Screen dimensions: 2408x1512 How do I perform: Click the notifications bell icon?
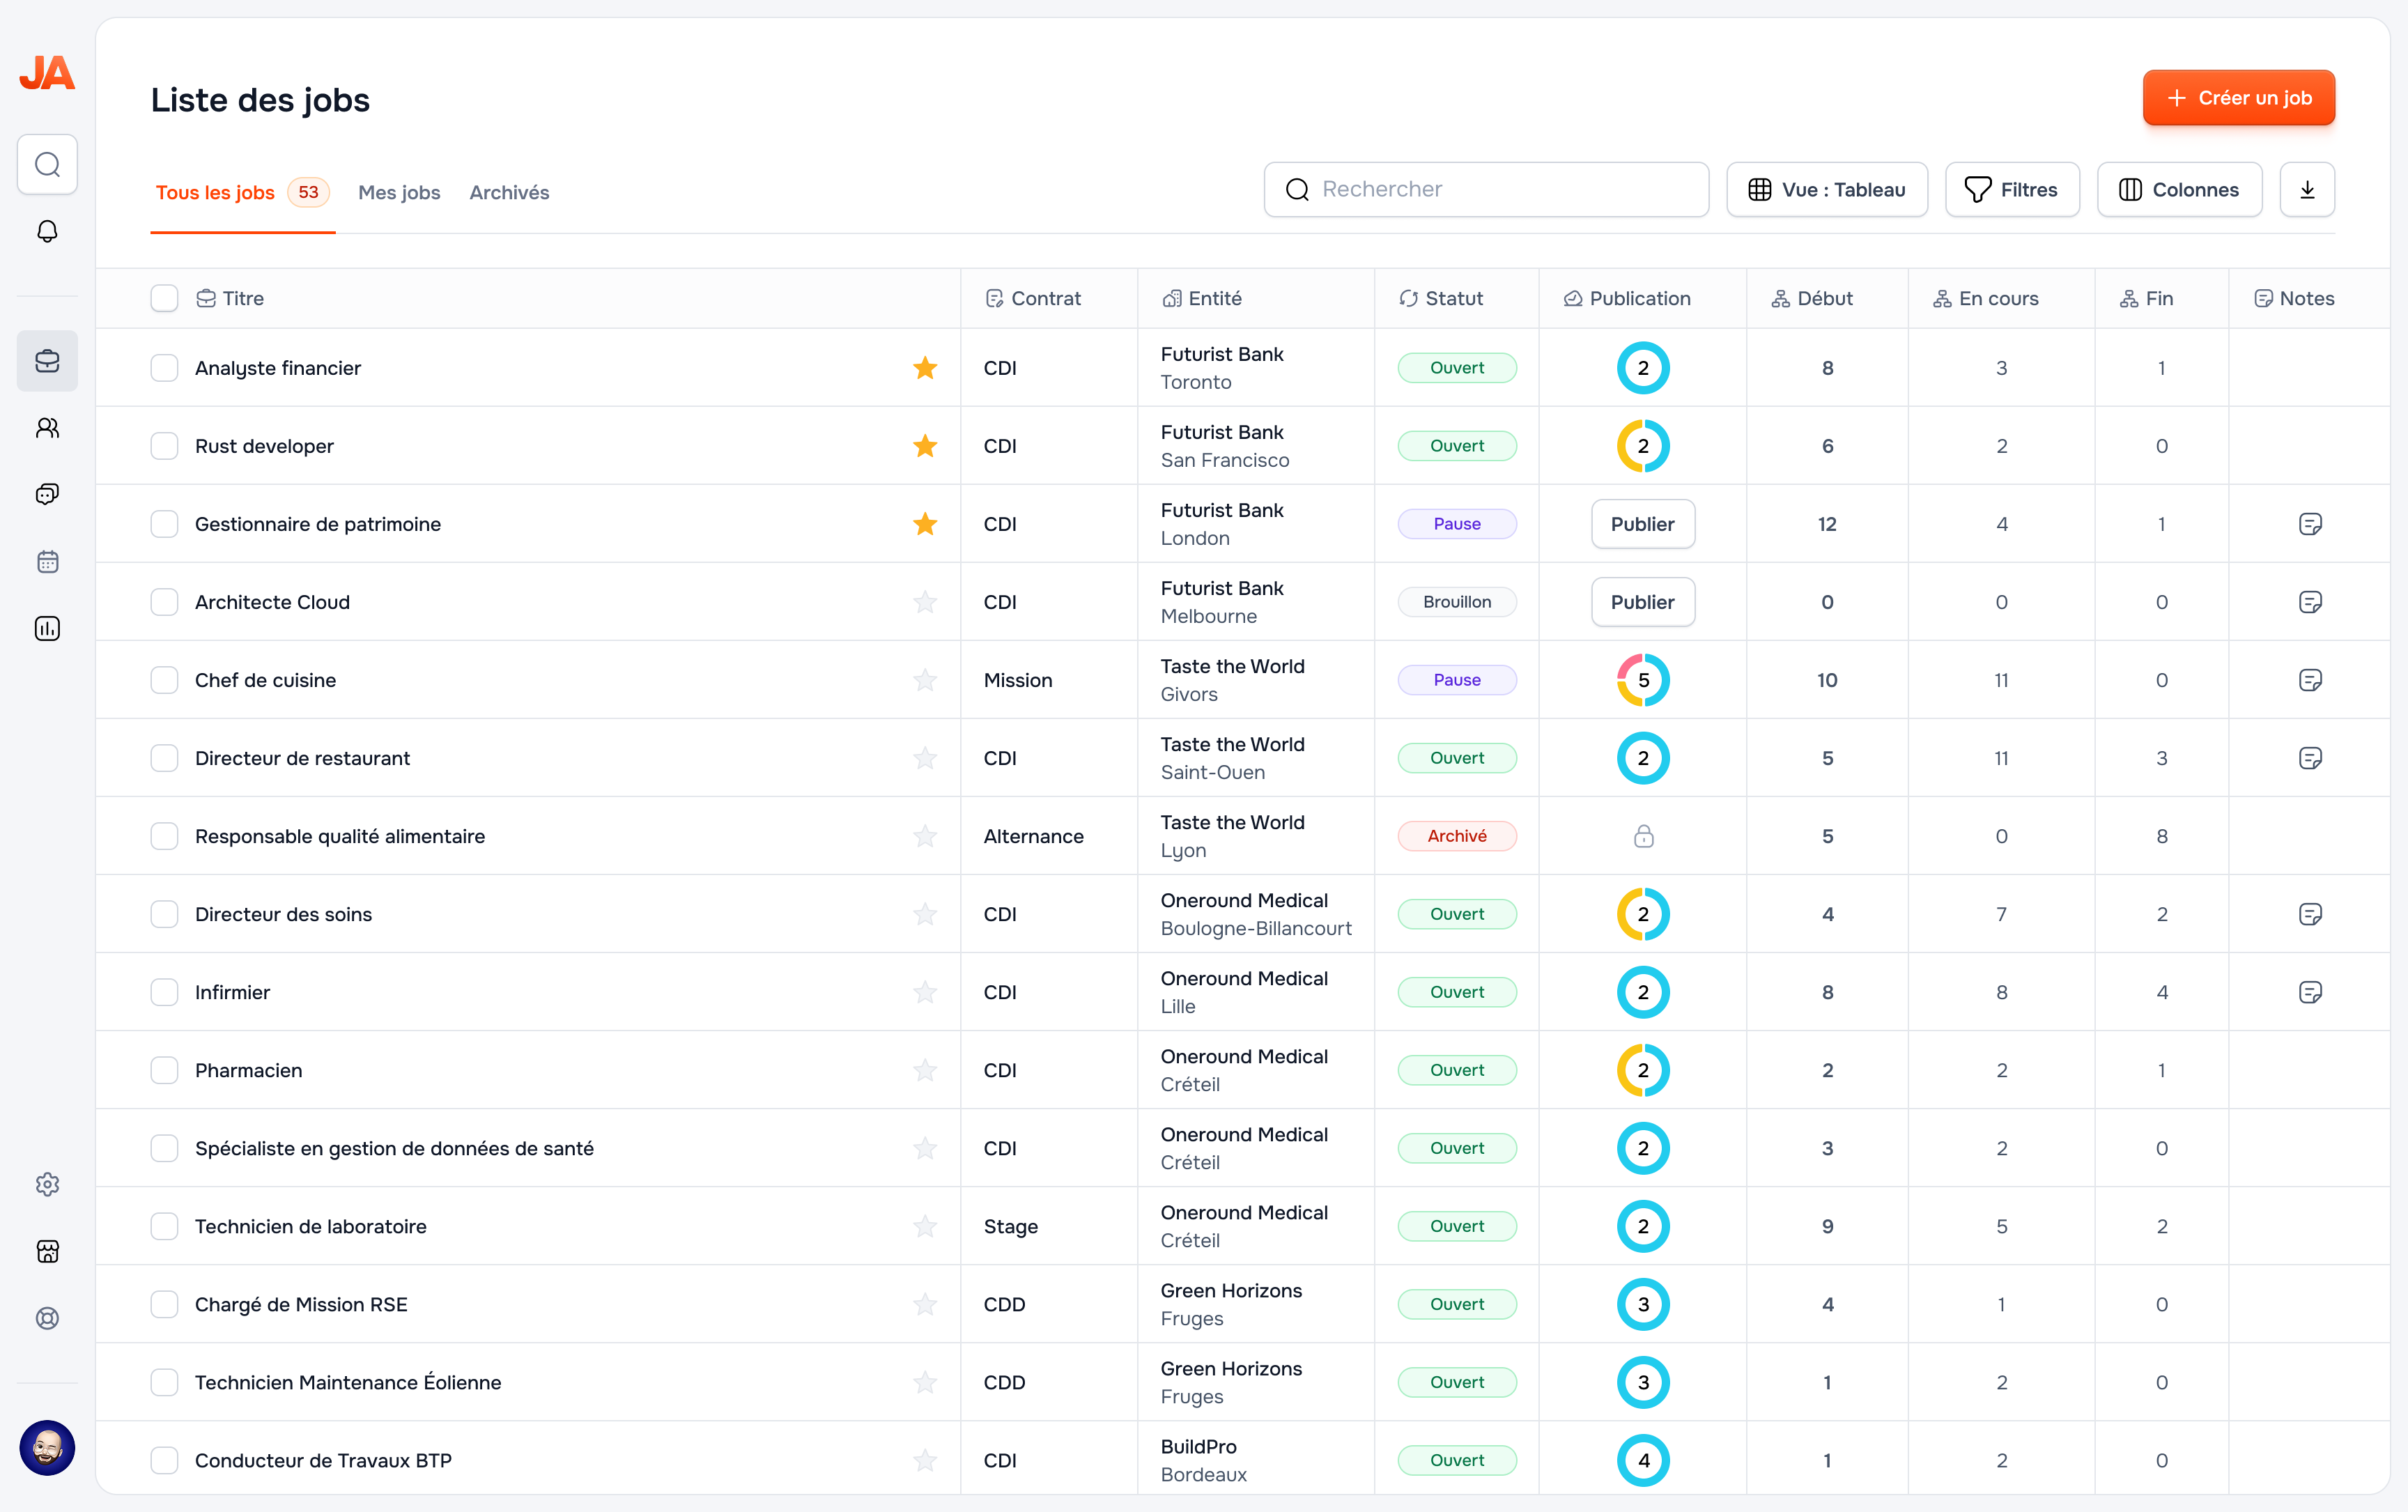point(47,231)
